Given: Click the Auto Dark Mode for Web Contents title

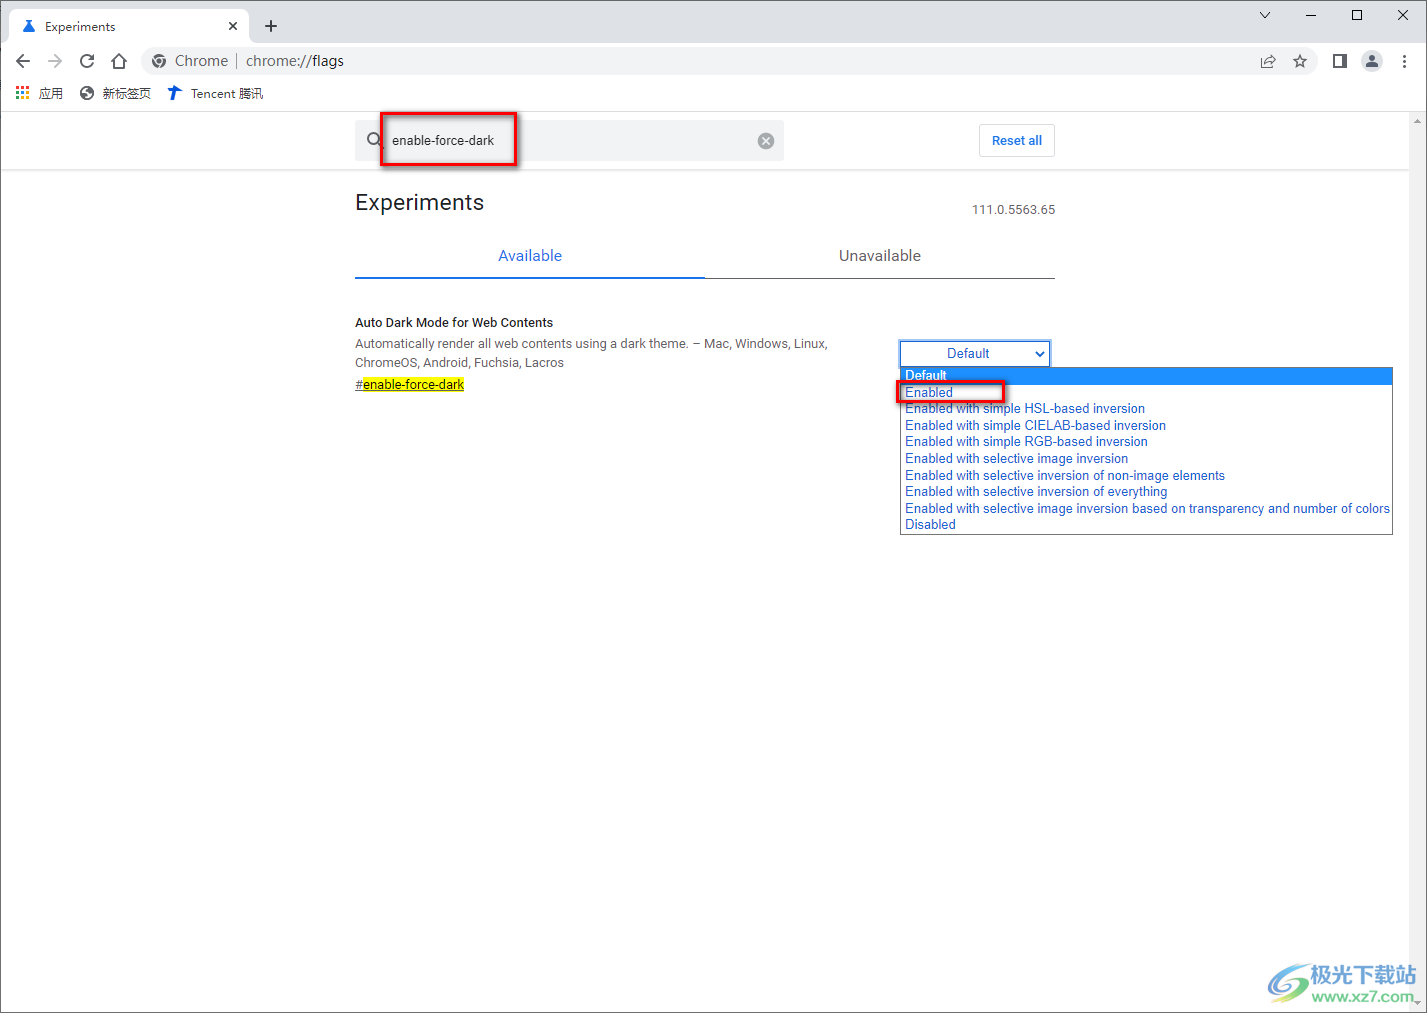Looking at the screenshot, I should [x=454, y=323].
